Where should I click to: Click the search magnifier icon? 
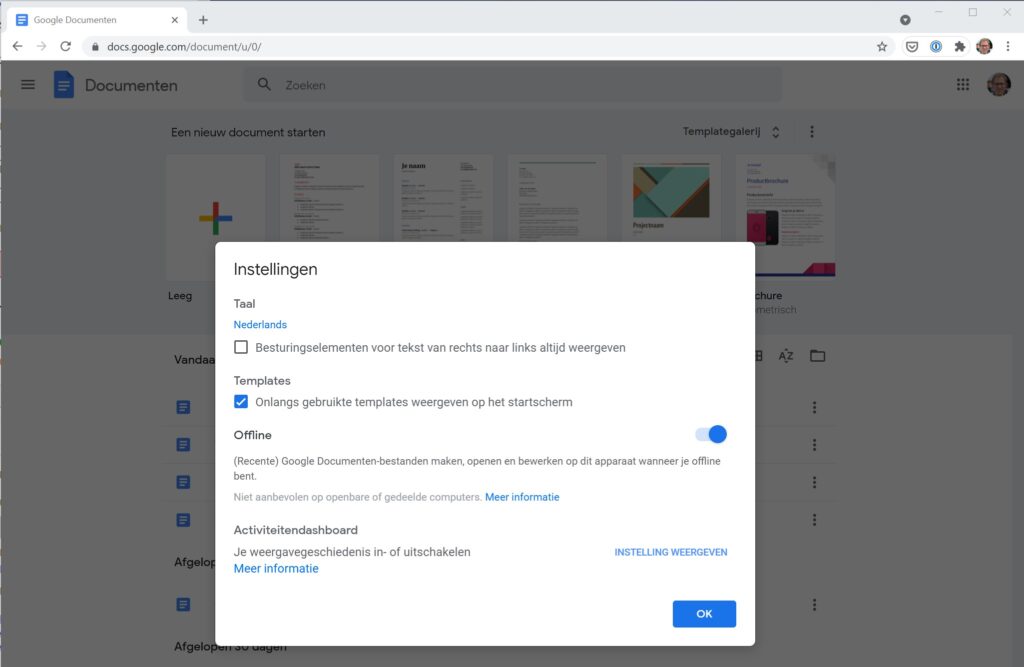(264, 84)
